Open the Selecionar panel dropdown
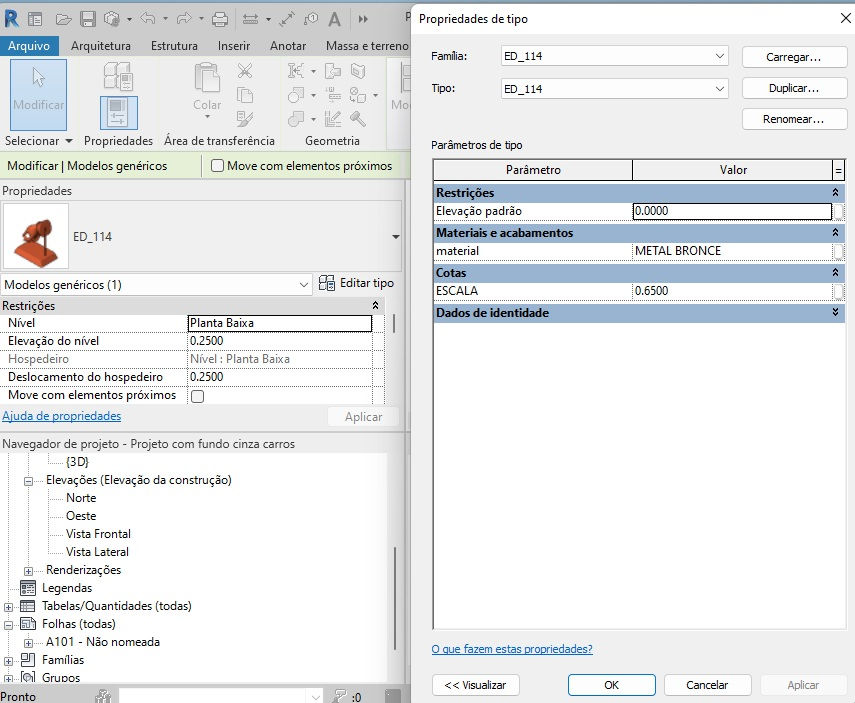 69,141
